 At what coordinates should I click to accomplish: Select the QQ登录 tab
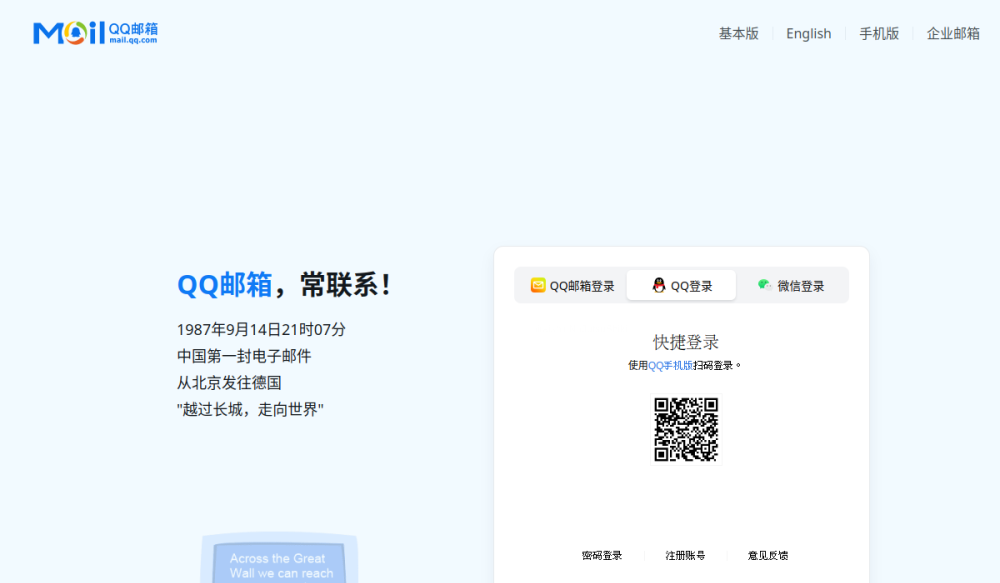point(681,285)
